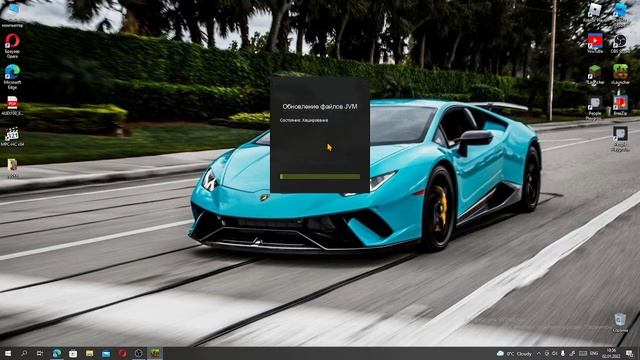Viewport: 640px width, 360px height.
Task: Open the OBS Studio desktop shortcut
Action: pyautogui.click(x=620, y=43)
